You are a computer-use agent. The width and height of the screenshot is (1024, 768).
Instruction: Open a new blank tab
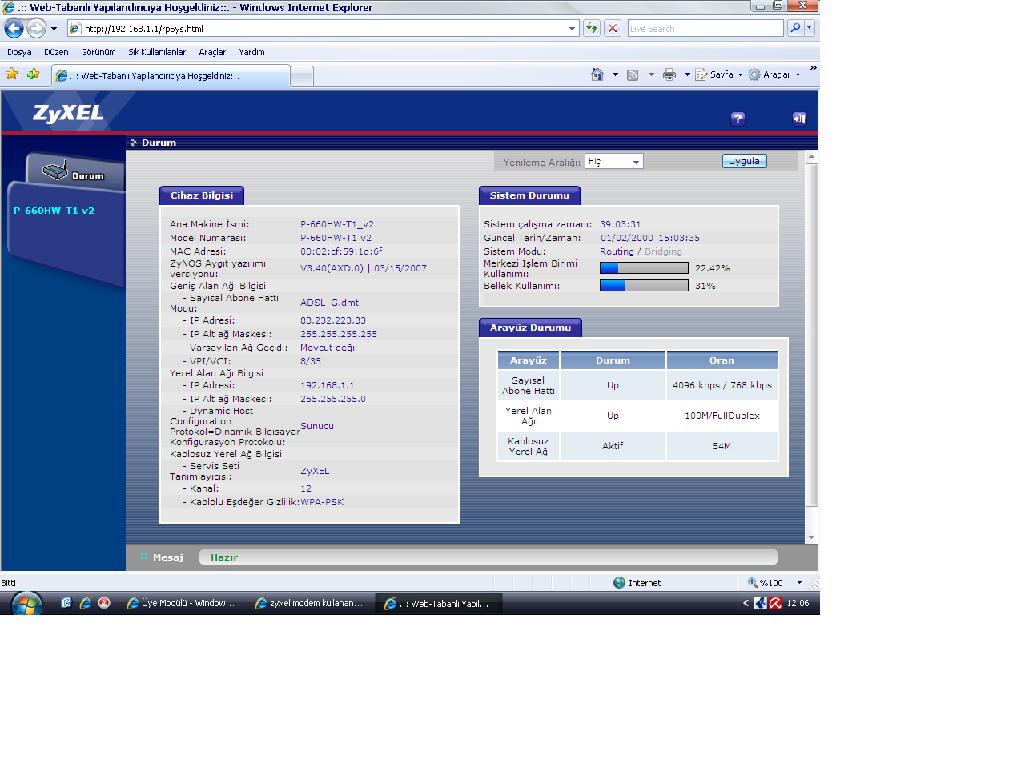point(302,76)
